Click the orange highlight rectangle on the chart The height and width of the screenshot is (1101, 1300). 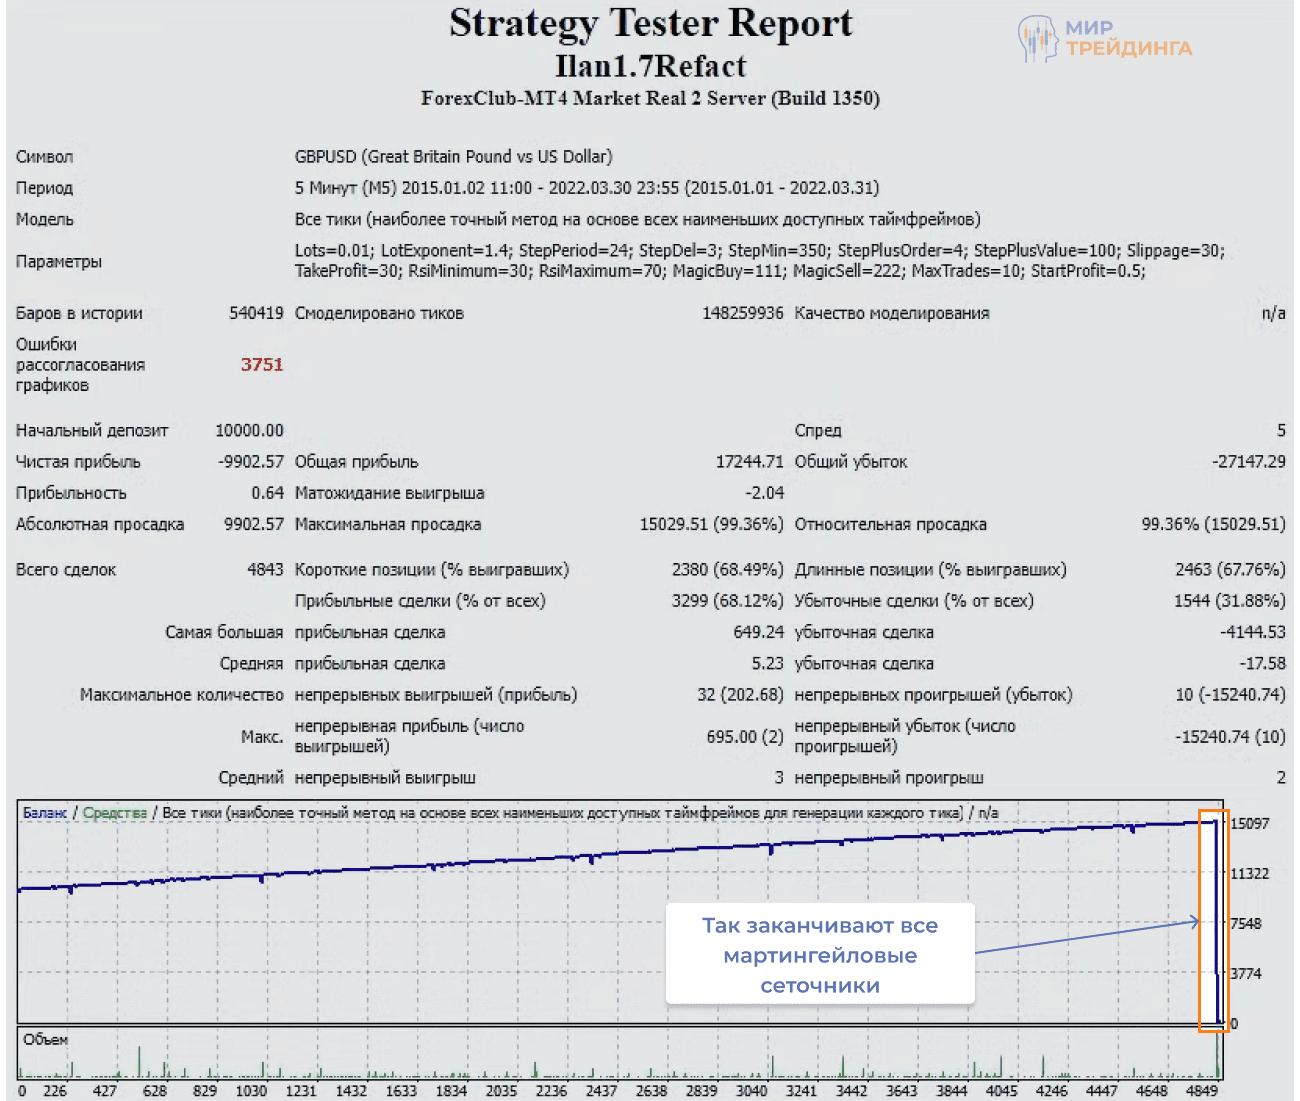coord(1213,920)
